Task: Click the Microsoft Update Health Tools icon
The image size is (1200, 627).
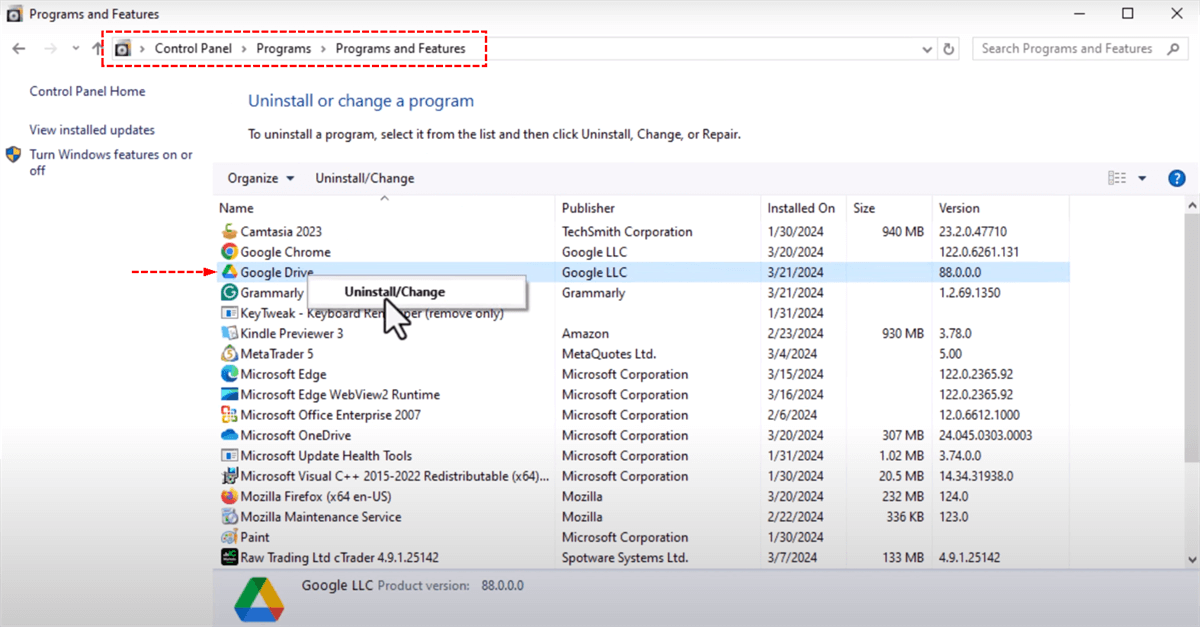Action: (229, 456)
